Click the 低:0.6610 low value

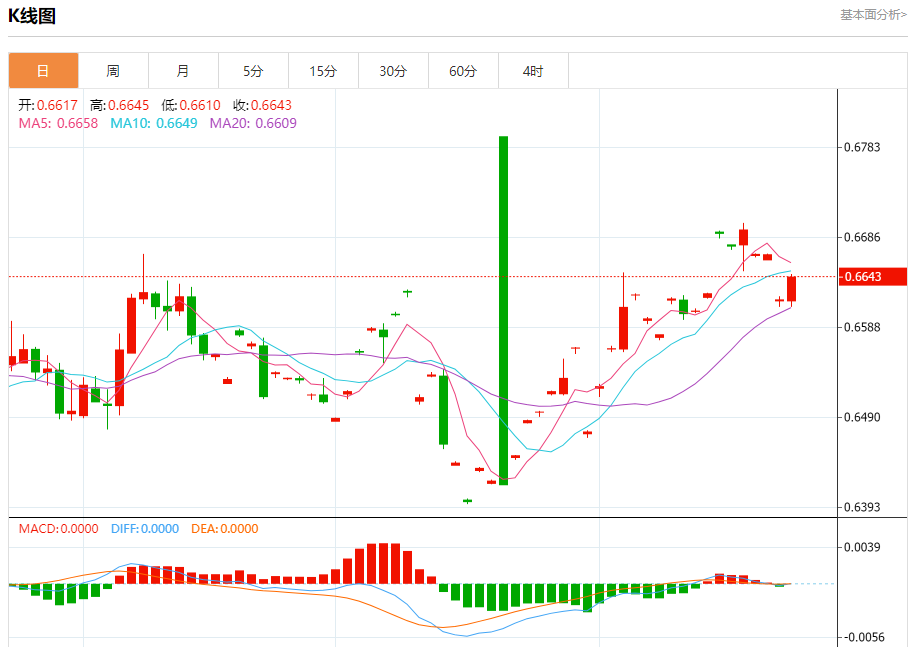tap(191, 105)
